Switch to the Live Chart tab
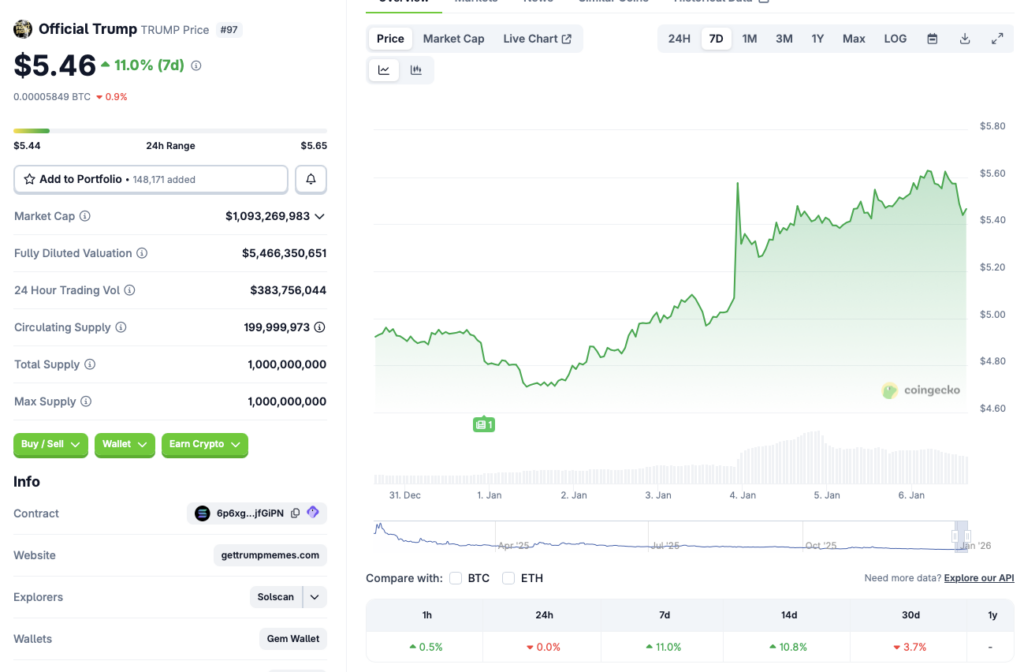This screenshot has width=1024, height=672. click(x=538, y=38)
